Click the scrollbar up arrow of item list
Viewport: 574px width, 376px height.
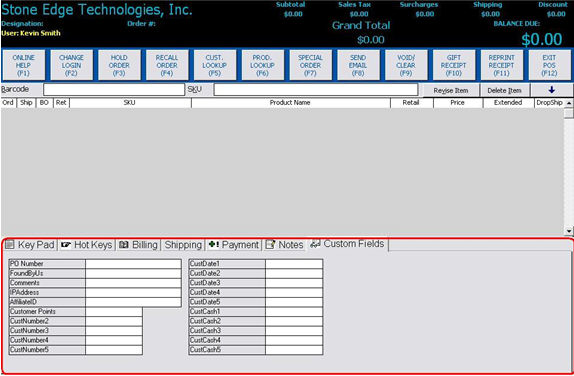point(569,103)
